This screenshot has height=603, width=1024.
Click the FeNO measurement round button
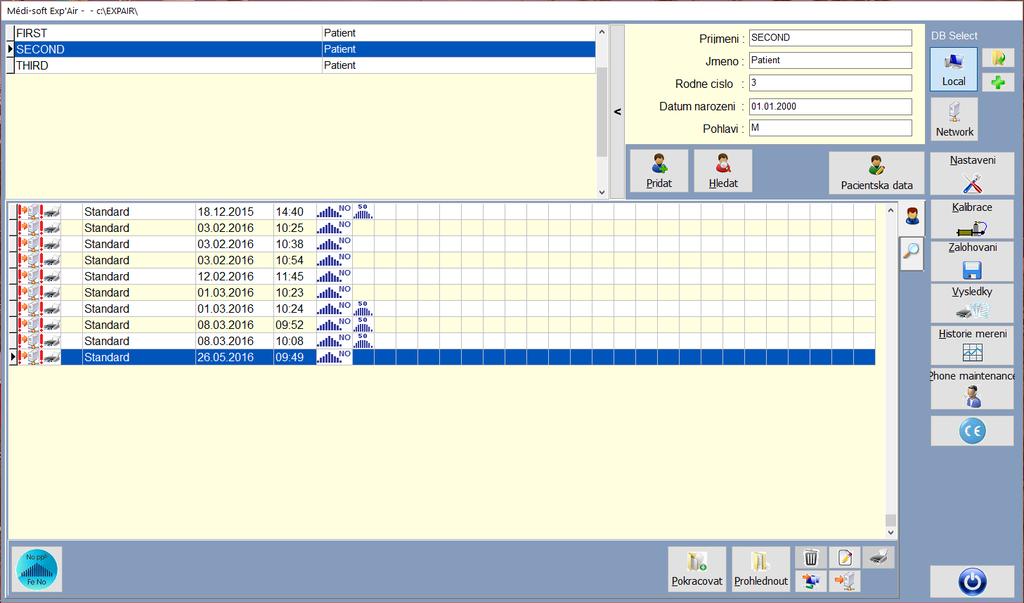(x=37, y=569)
